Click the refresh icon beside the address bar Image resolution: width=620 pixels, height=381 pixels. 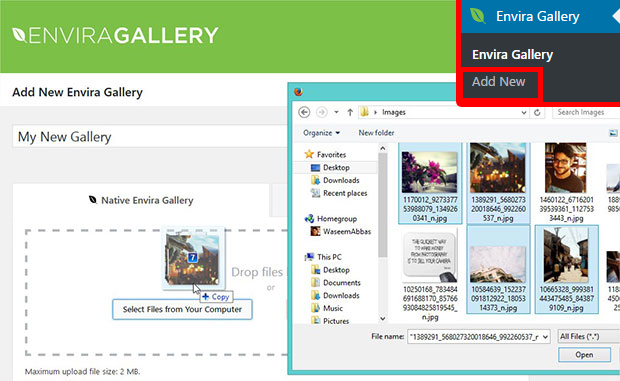537,113
